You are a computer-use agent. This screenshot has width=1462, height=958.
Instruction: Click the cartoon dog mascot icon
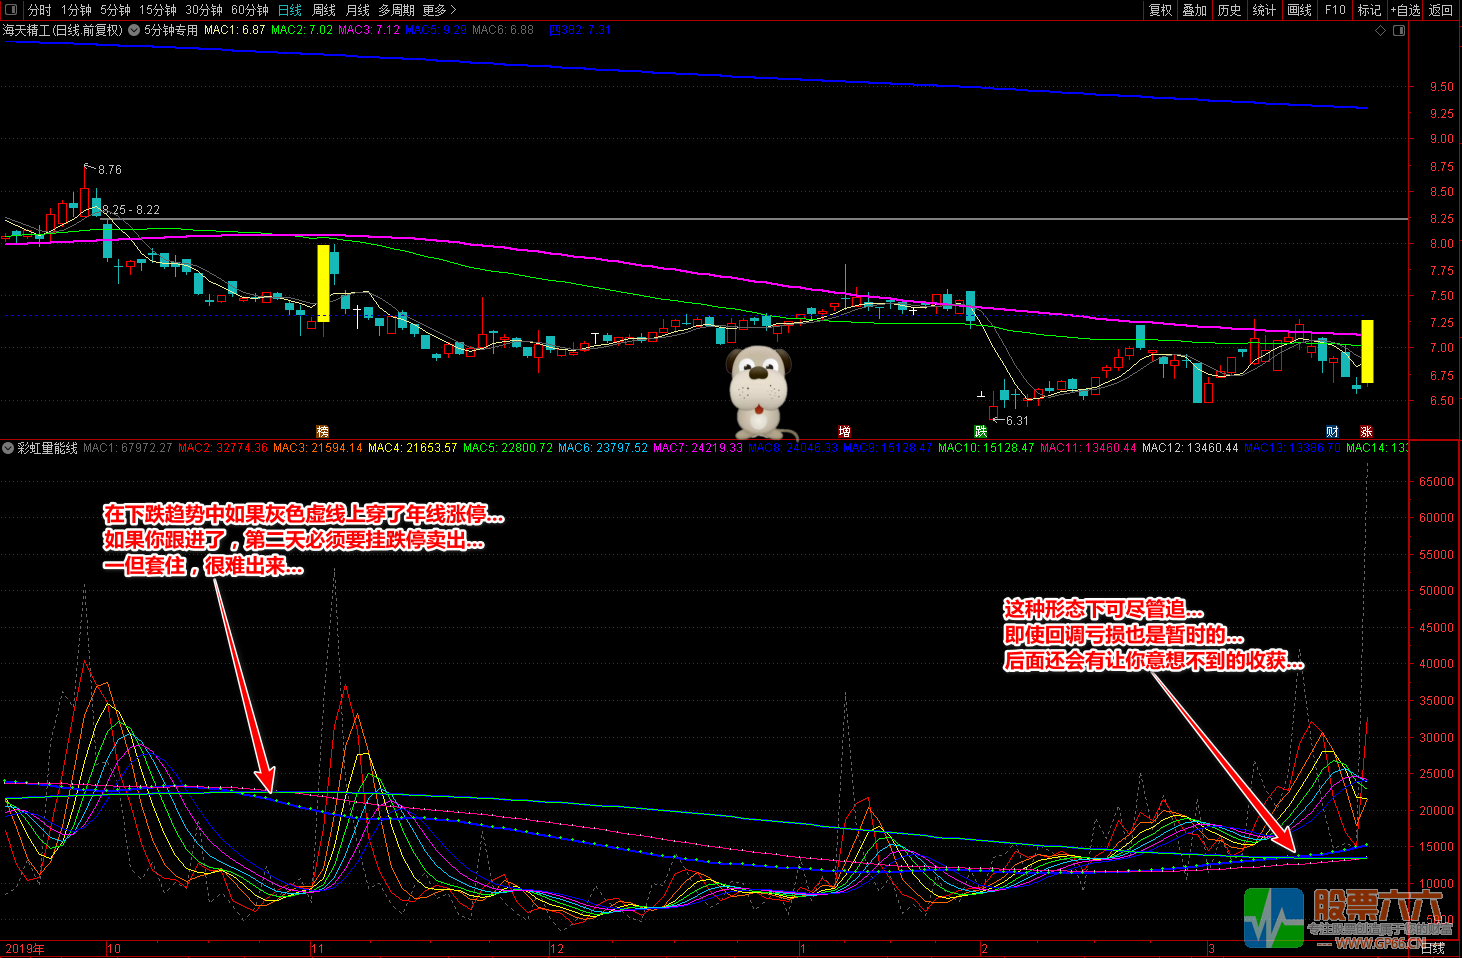pos(758,391)
